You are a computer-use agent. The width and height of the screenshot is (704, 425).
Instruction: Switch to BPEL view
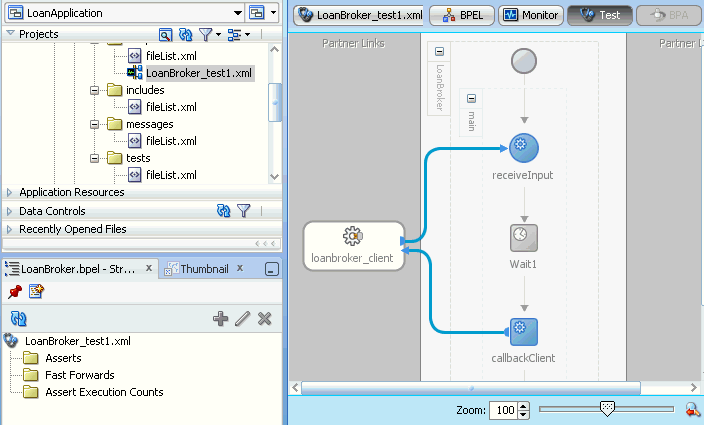(x=462, y=15)
